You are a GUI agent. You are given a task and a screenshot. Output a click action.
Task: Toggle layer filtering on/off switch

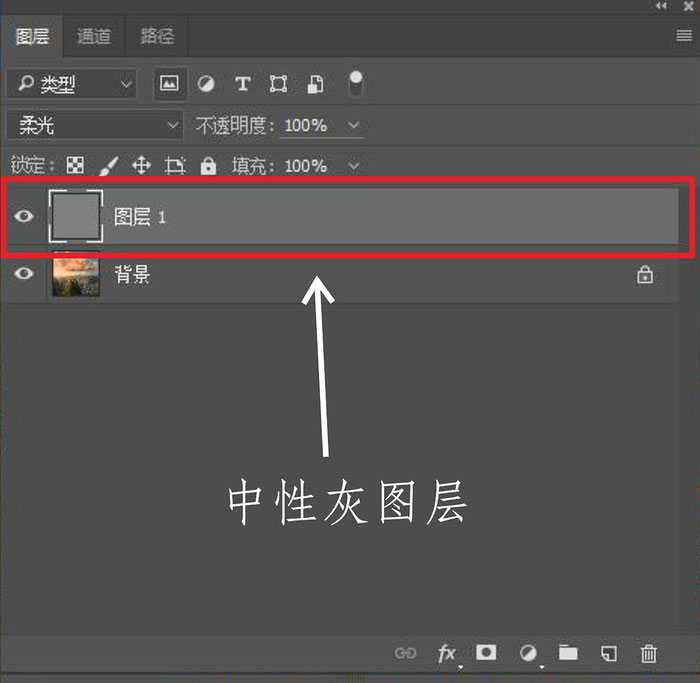tap(354, 84)
